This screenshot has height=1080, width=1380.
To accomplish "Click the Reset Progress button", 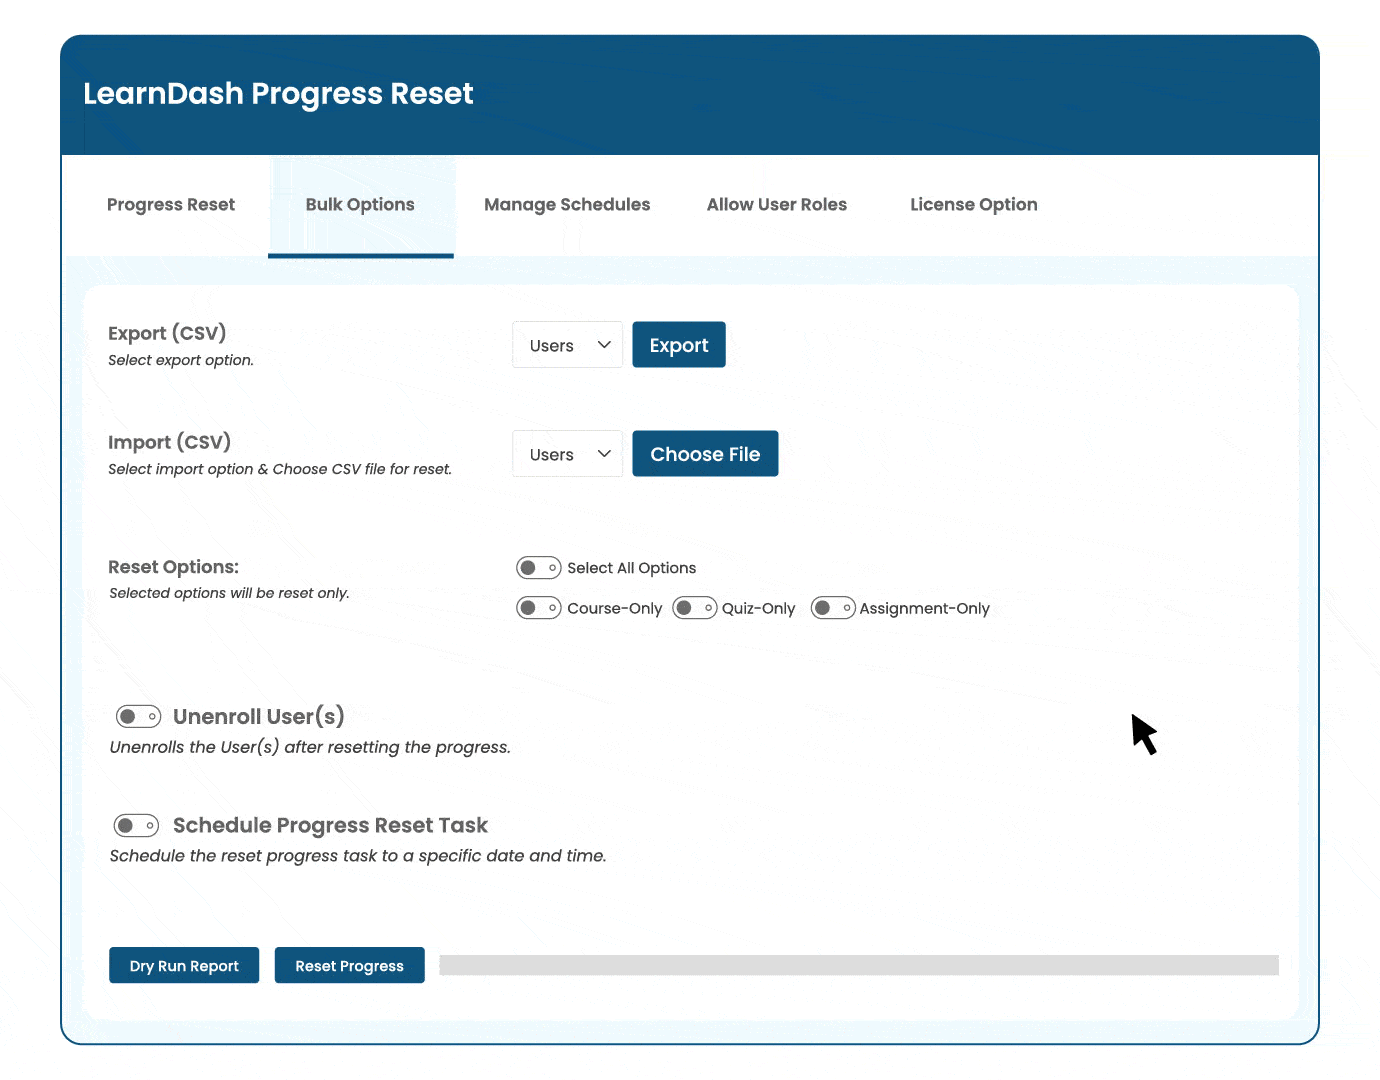I will [x=350, y=965].
